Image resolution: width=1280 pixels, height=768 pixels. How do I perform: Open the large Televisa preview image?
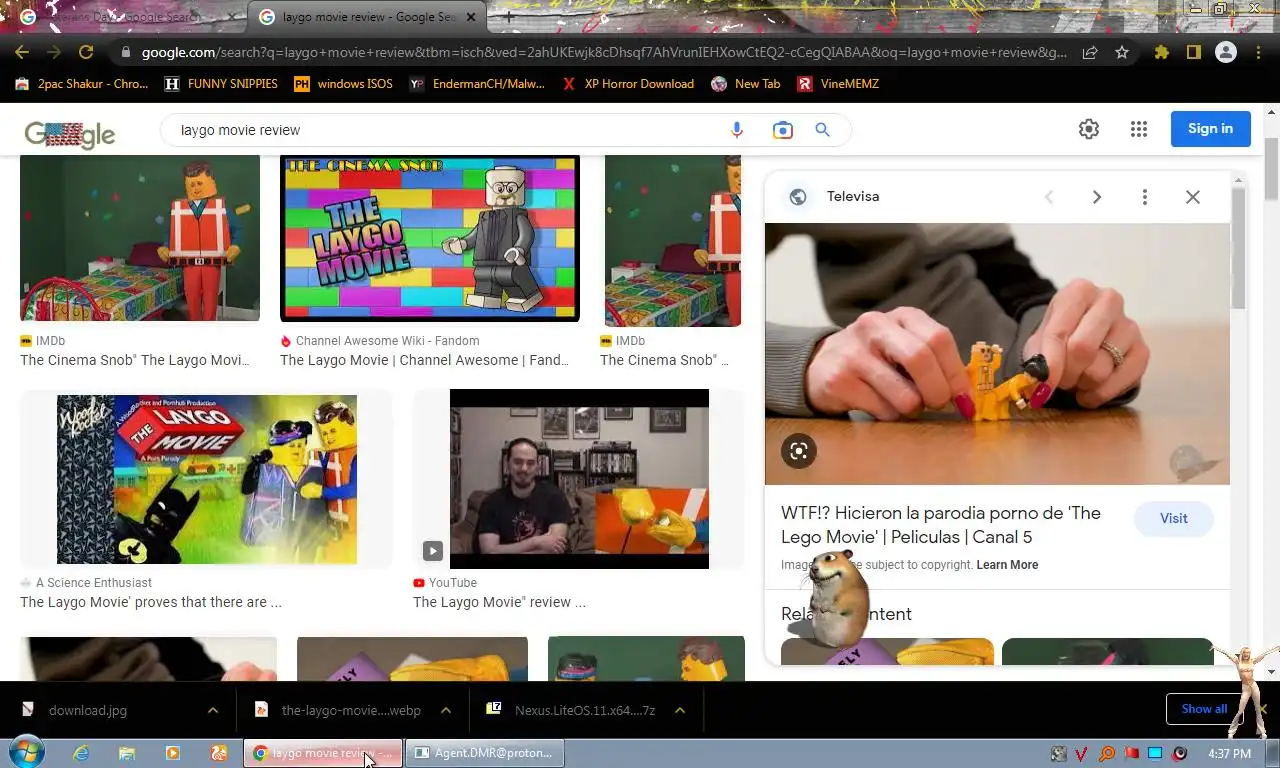click(x=997, y=354)
